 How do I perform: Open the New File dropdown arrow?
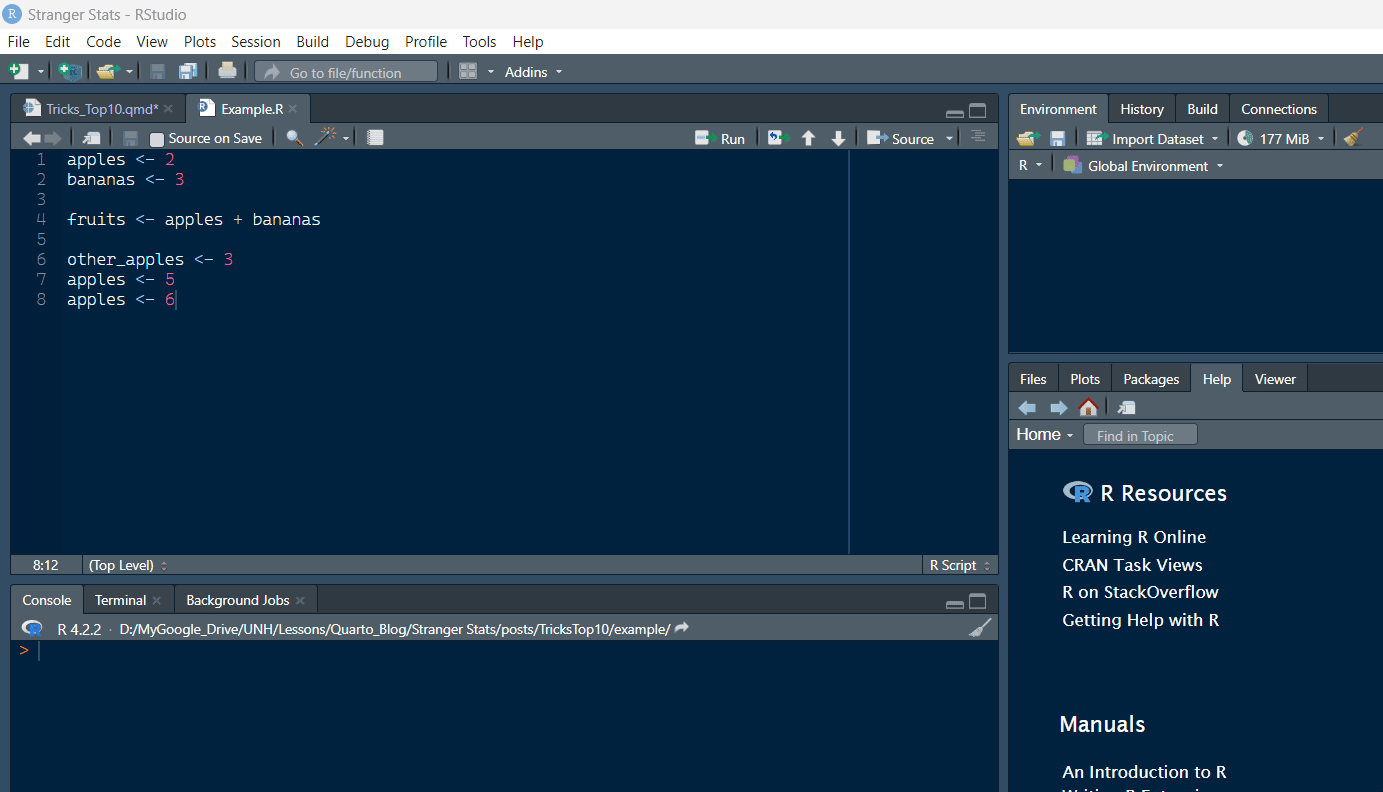tap(41, 72)
